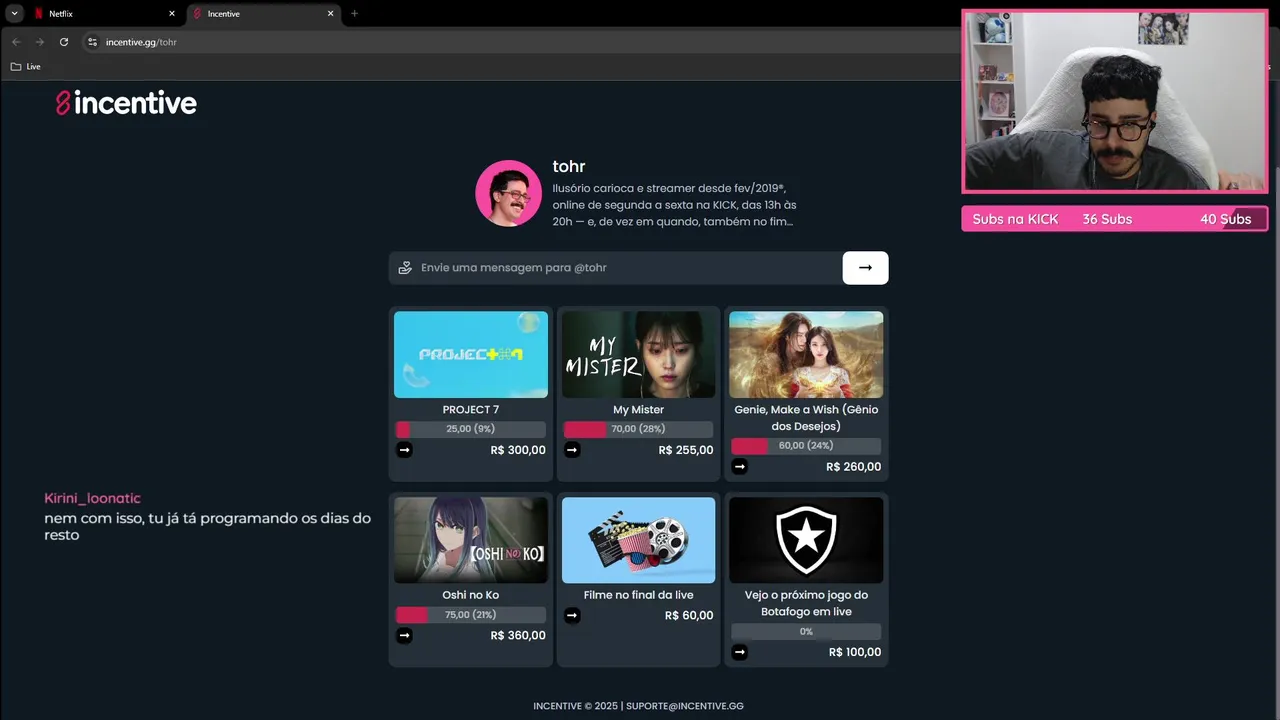Click arrow icon on Botafogo card

click(x=739, y=652)
